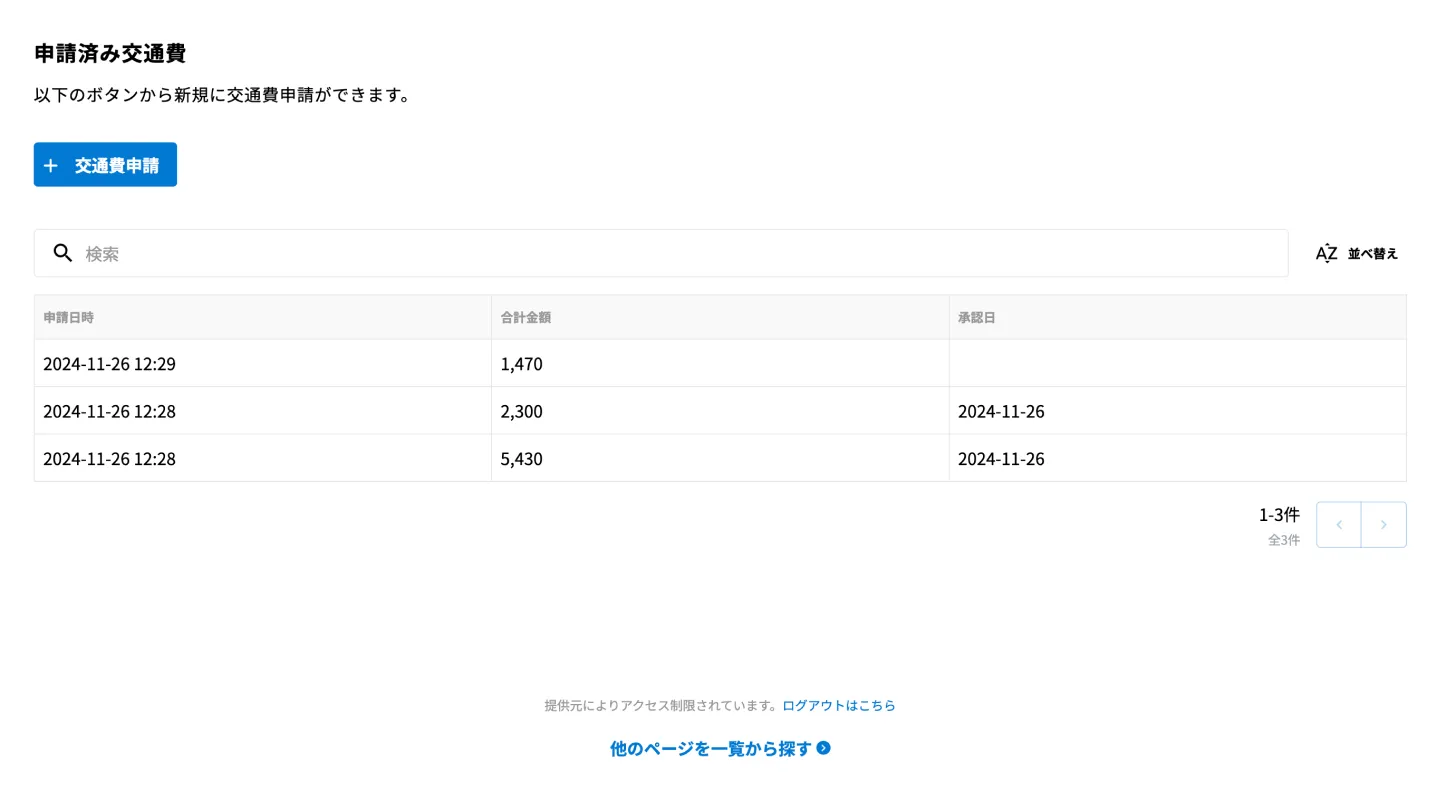Viewport: 1440px width, 810px height.
Task: Focus the 検索 search input field
Action: 680,254
